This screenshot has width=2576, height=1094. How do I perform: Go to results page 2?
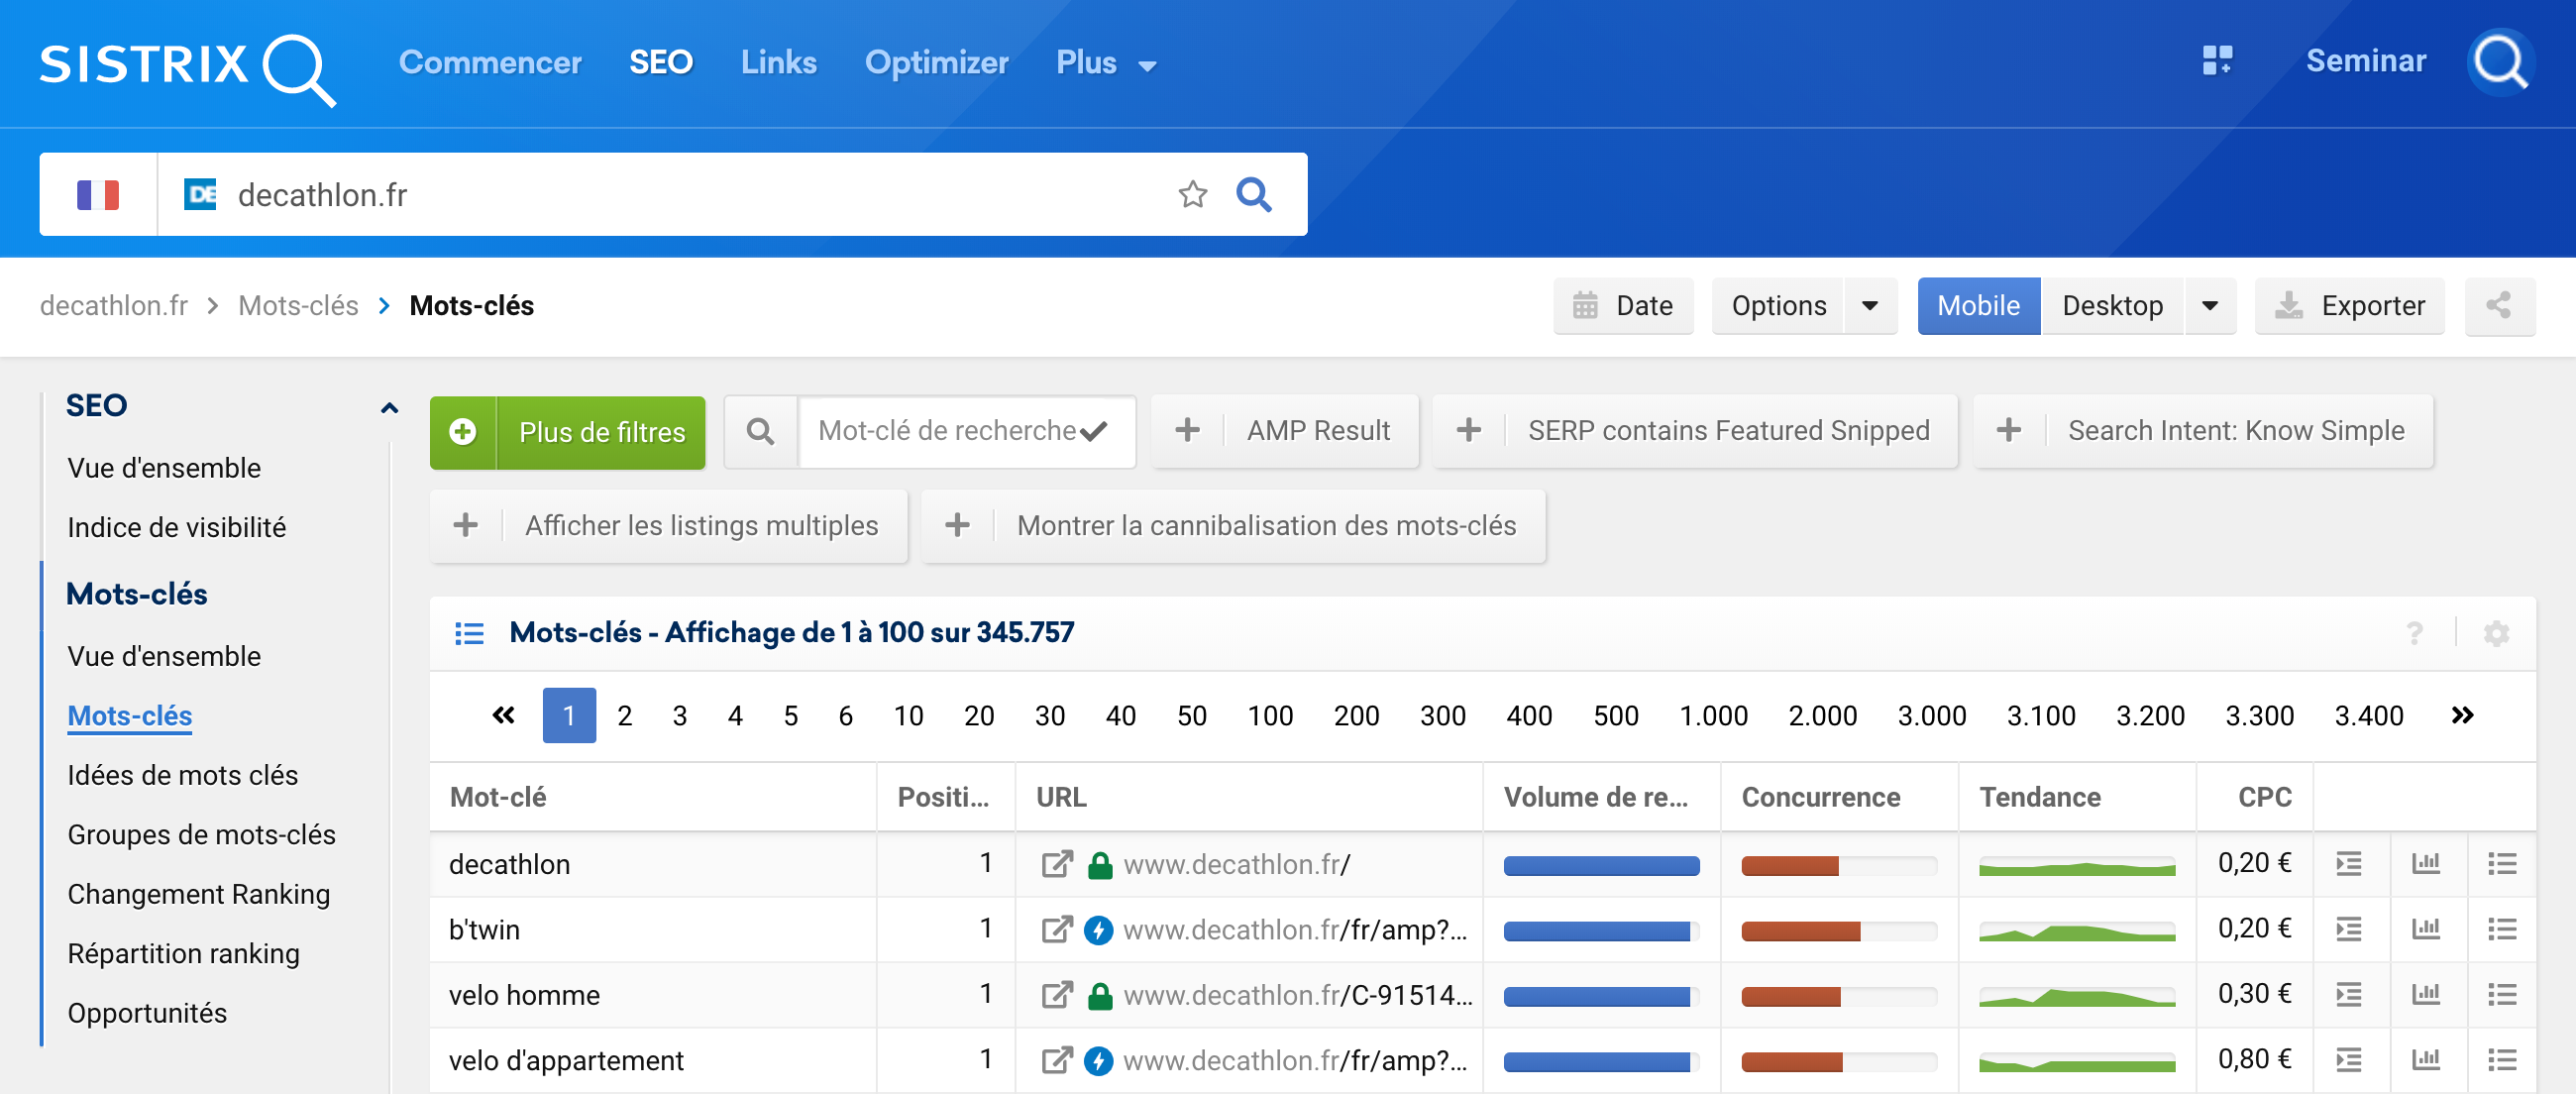click(x=624, y=715)
